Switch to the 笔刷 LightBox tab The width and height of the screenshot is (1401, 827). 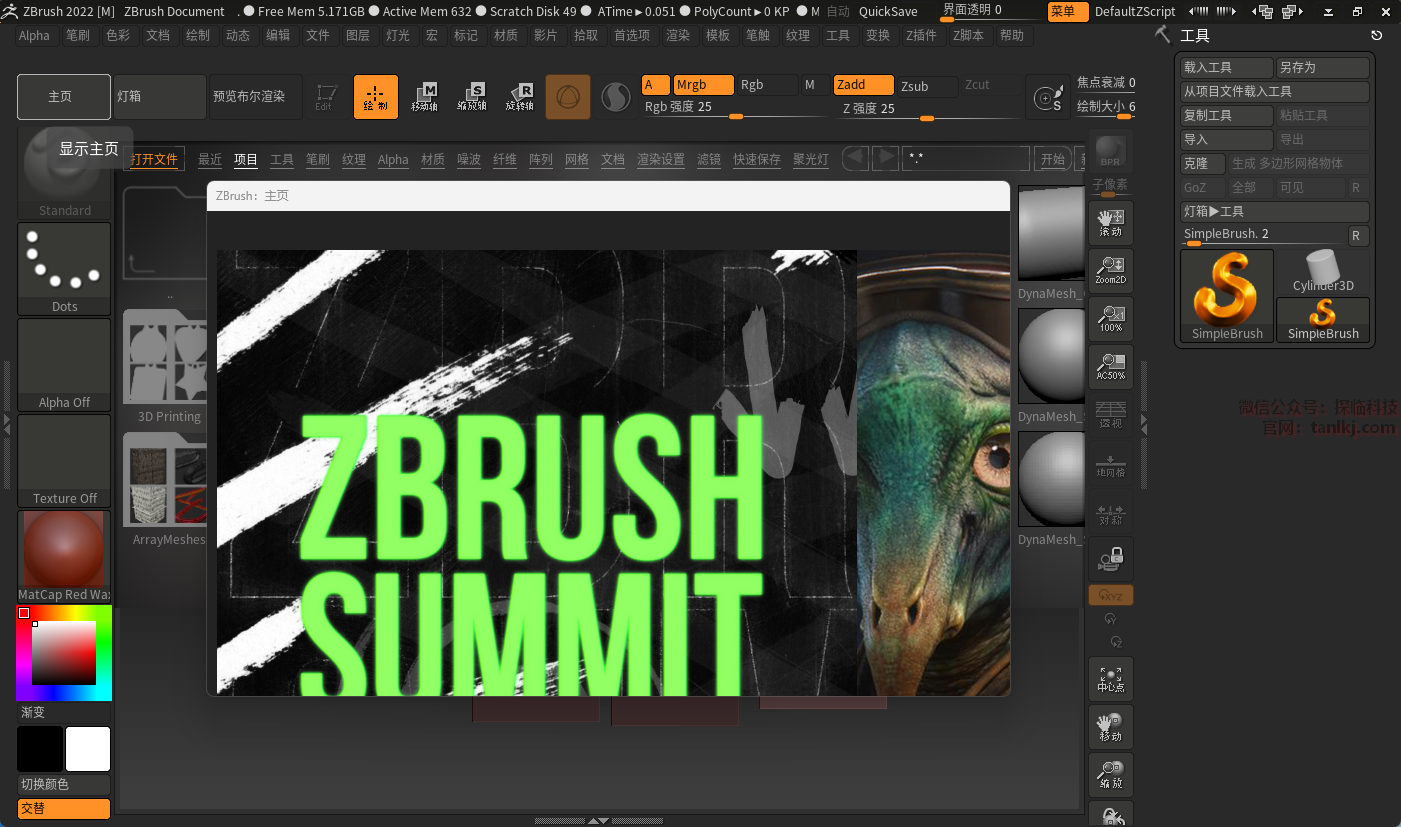pyautogui.click(x=317, y=159)
